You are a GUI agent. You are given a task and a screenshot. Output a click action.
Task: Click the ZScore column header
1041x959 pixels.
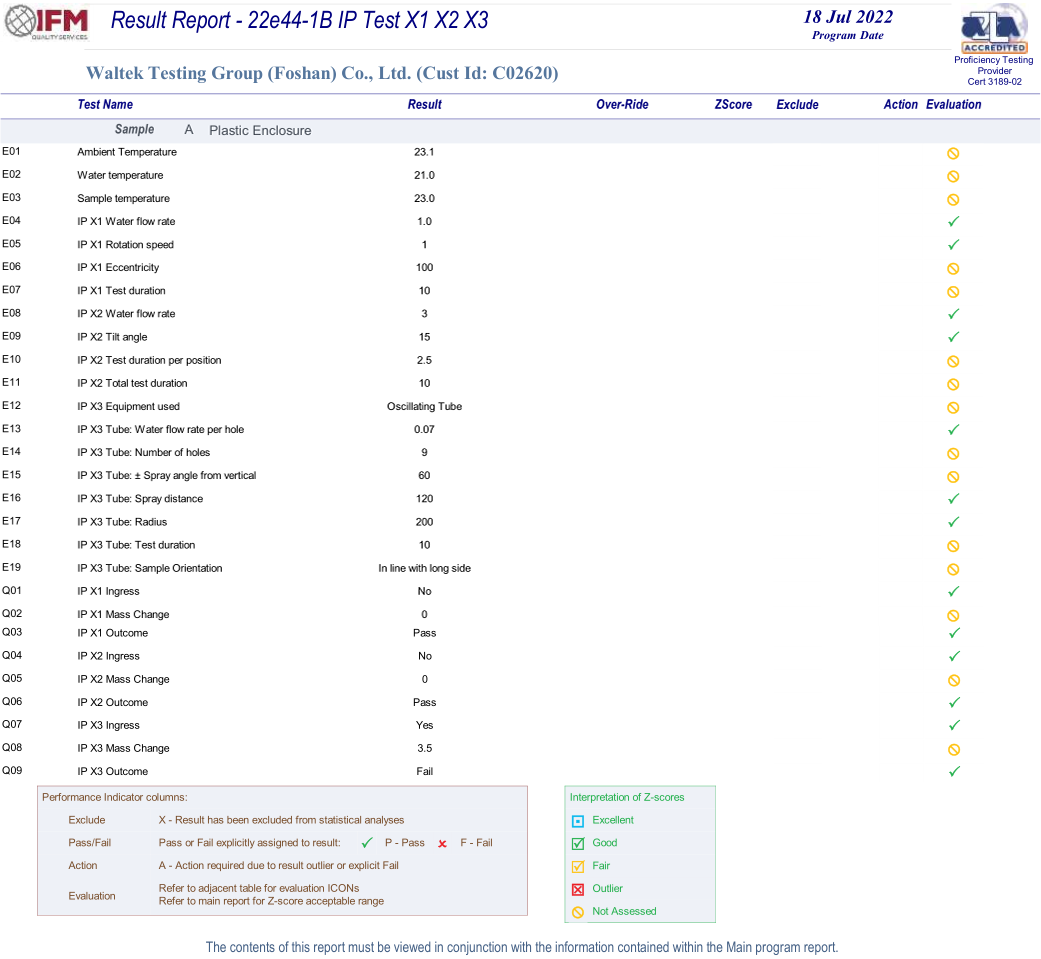point(733,105)
